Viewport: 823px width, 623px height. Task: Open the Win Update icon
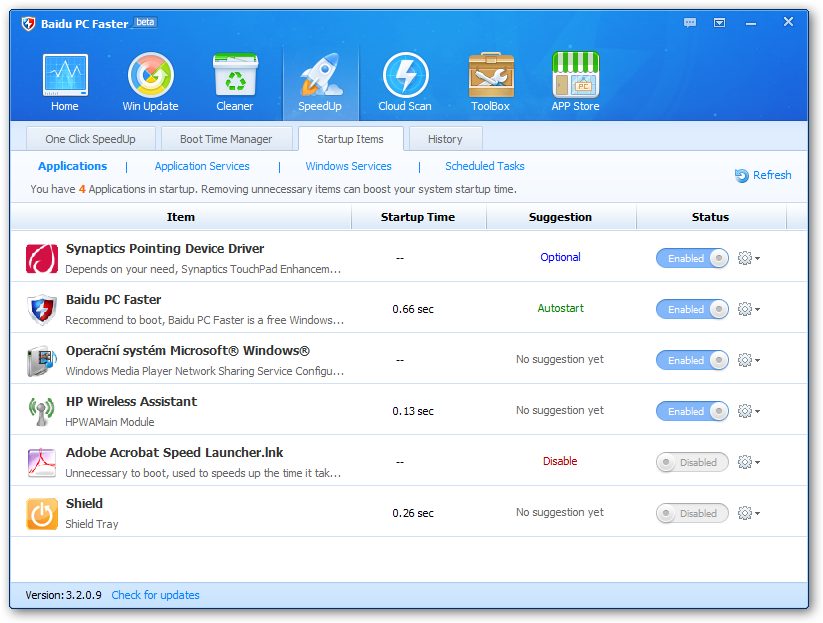(x=151, y=75)
